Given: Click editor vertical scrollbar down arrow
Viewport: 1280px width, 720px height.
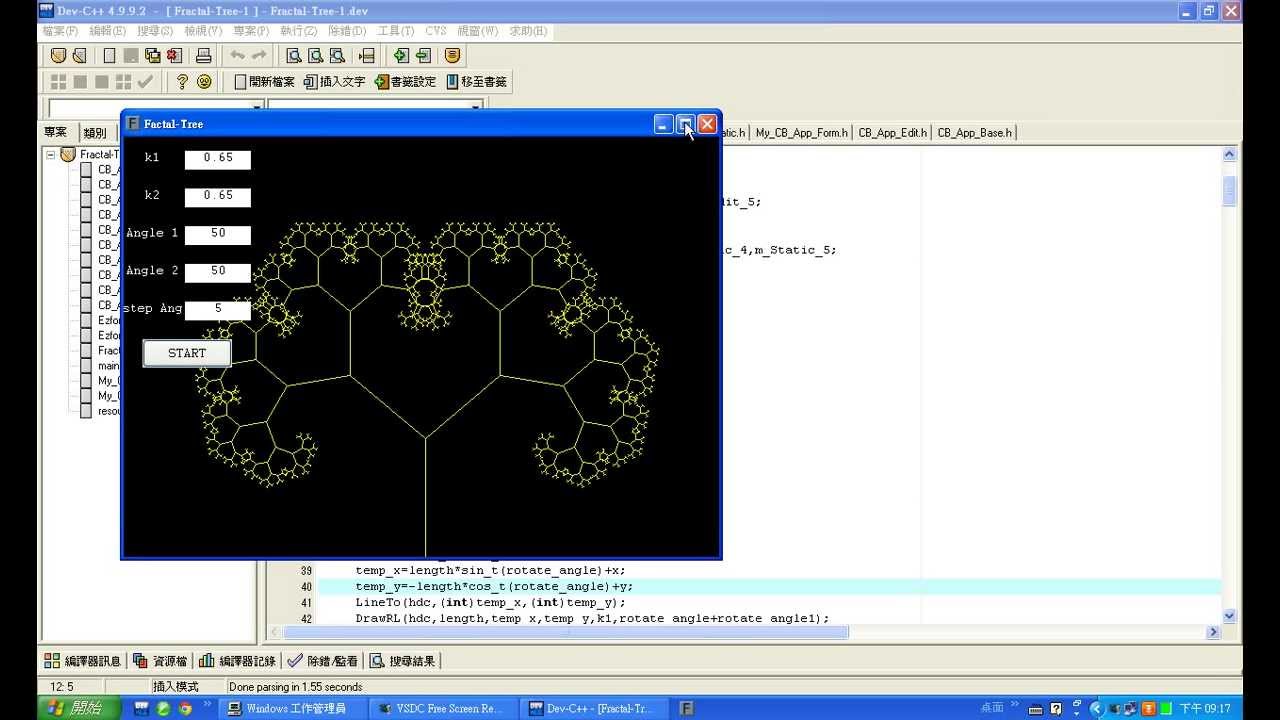Looking at the screenshot, I should coord(1230,616).
